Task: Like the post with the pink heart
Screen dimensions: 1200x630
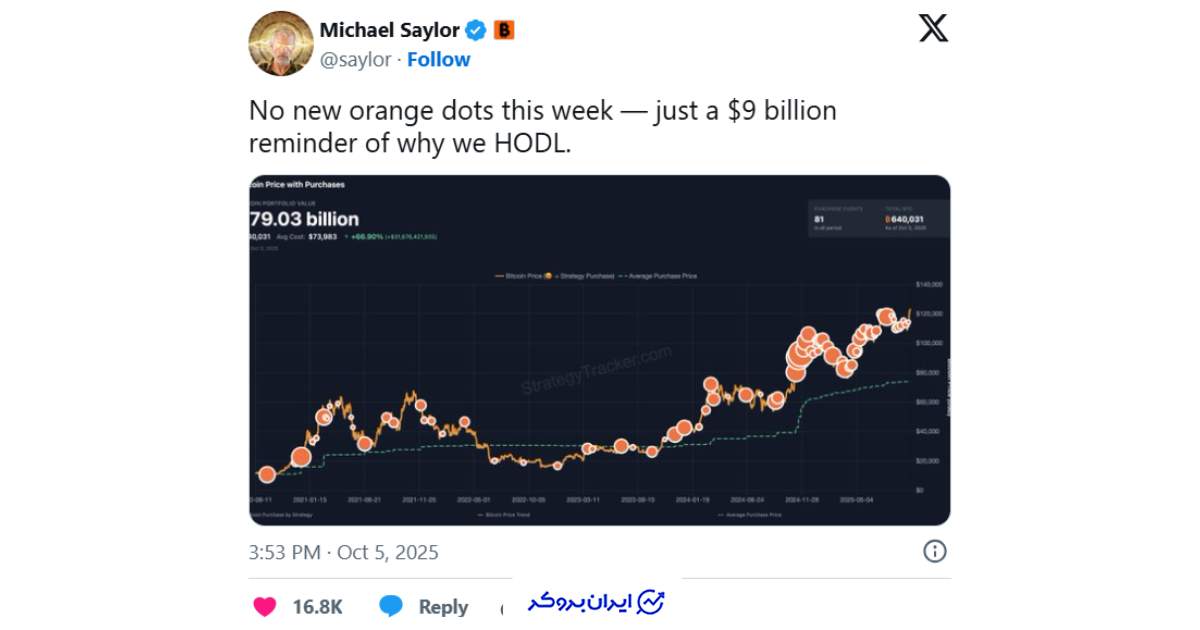Action: (265, 606)
